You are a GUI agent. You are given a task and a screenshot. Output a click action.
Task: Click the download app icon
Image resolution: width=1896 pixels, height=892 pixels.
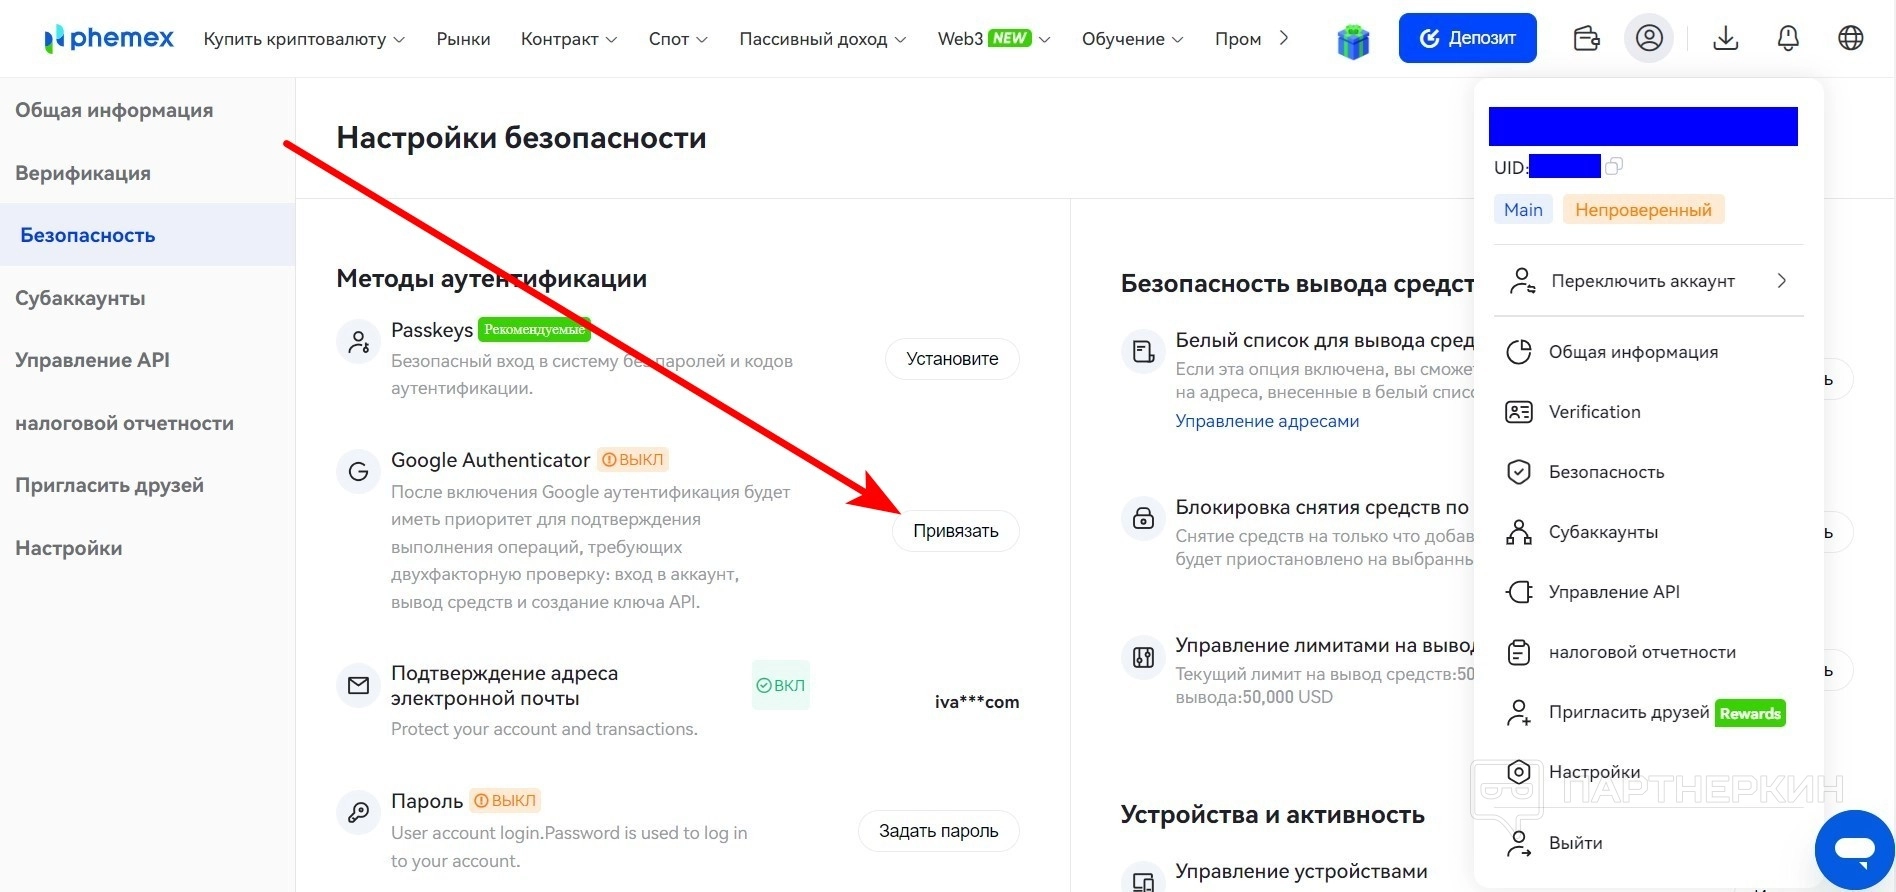(x=1725, y=39)
